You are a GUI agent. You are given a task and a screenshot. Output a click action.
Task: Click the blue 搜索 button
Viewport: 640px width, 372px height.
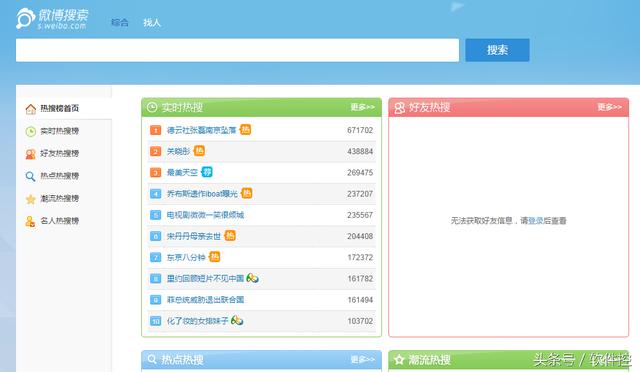[x=497, y=50]
